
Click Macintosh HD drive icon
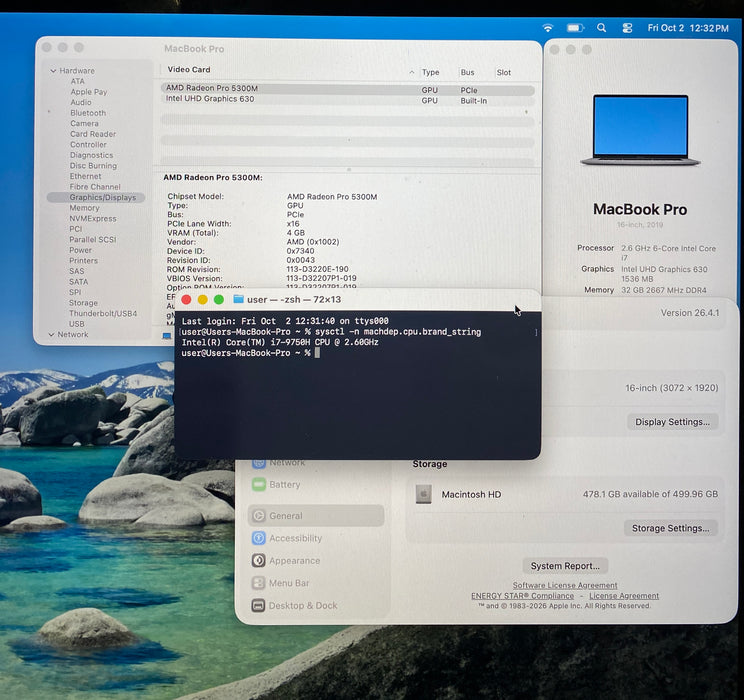tap(423, 494)
